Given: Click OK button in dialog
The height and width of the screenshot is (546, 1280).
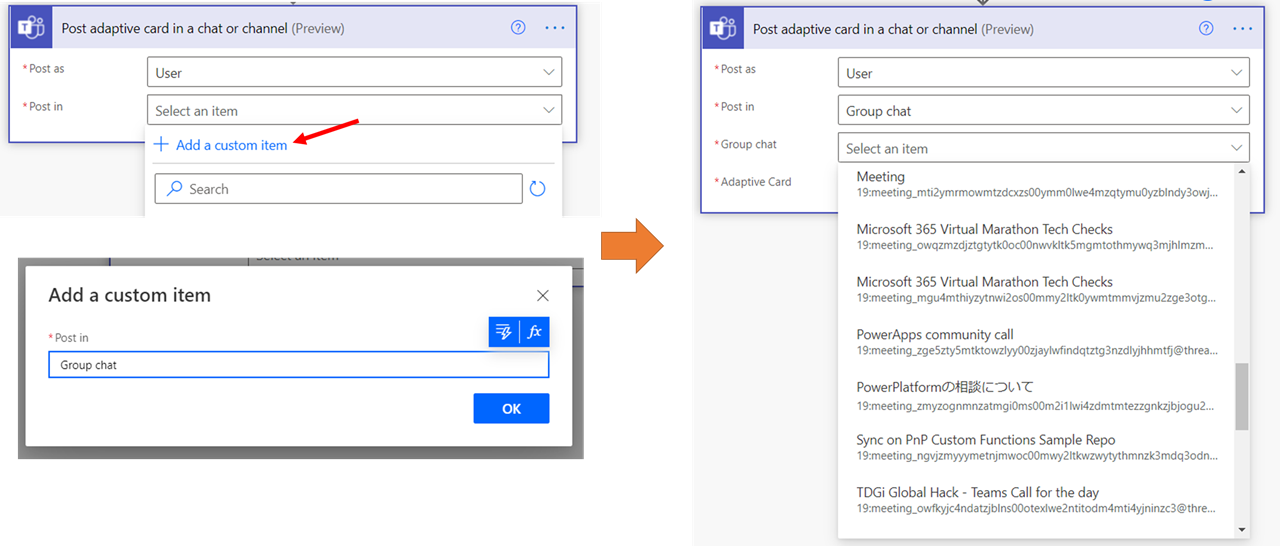Looking at the screenshot, I should [511, 408].
